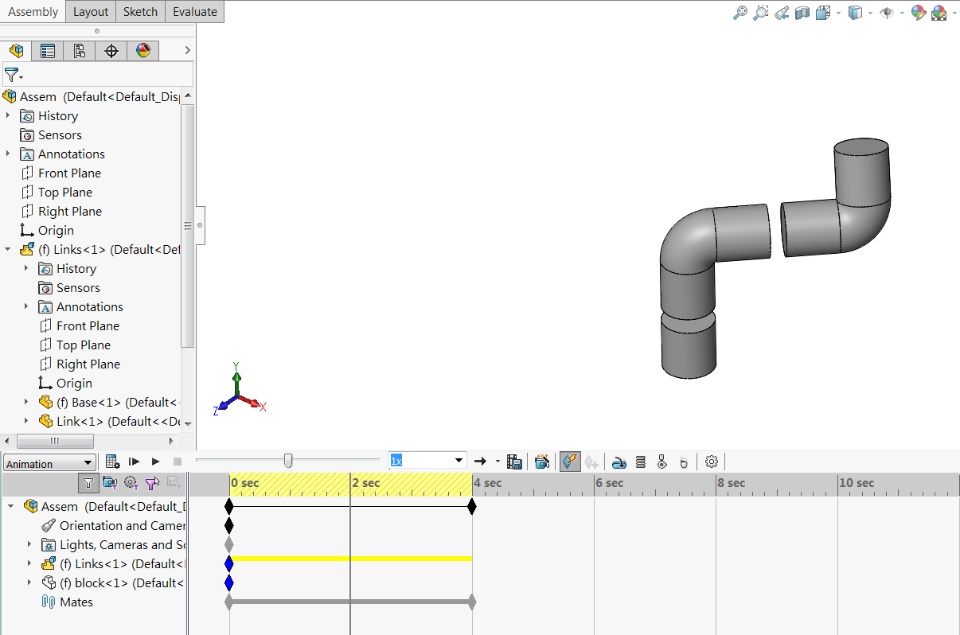This screenshot has height=635, width=960.
Task: Open the PropertyManager tab icon
Action: (x=47, y=51)
